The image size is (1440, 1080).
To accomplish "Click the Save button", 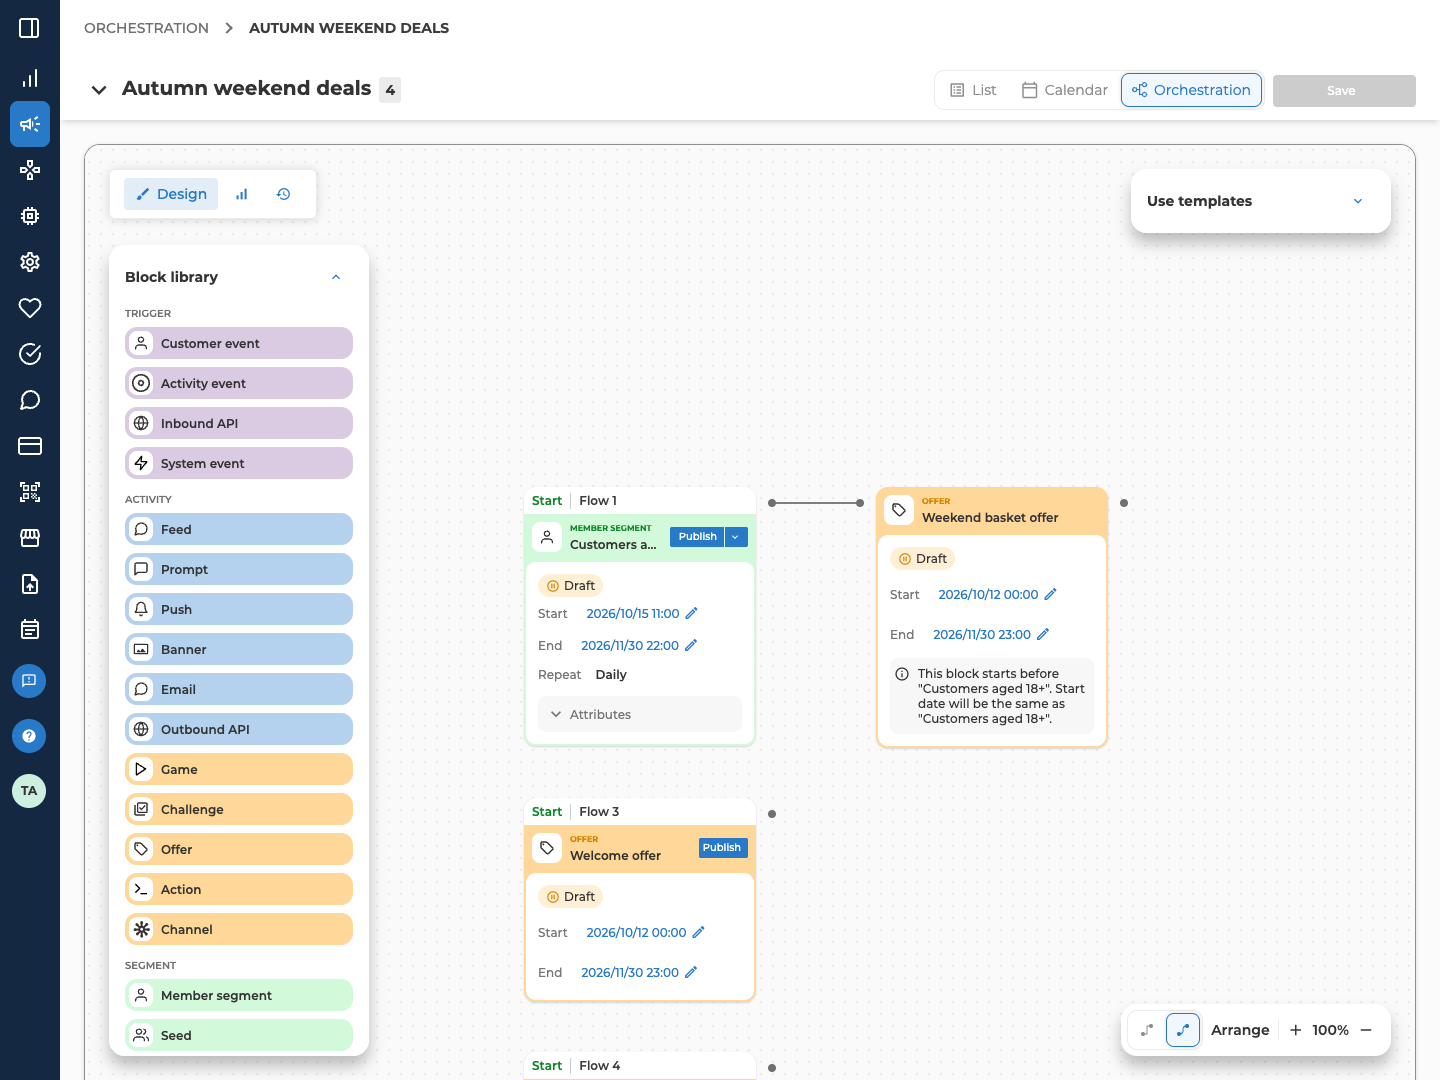I will click(1344, 91).
